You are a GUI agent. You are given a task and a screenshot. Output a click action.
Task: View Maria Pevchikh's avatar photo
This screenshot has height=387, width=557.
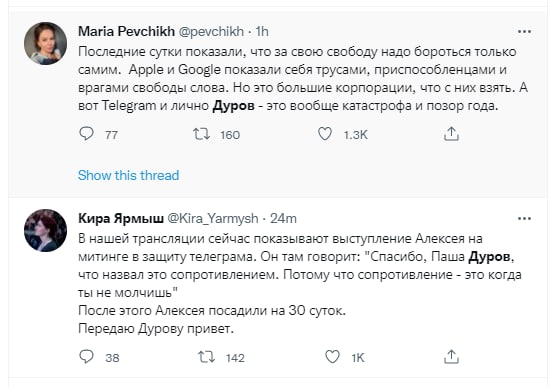pyautogui.click(x=45, y=43)
